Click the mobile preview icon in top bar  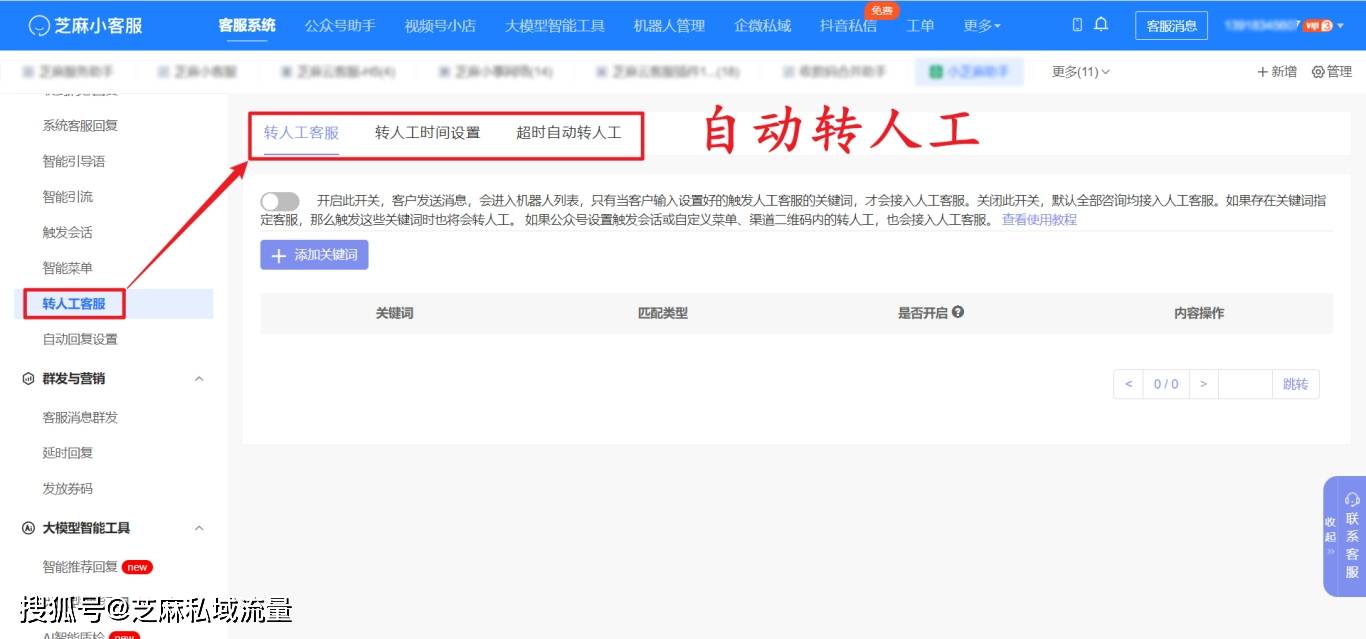[1077, 24]
